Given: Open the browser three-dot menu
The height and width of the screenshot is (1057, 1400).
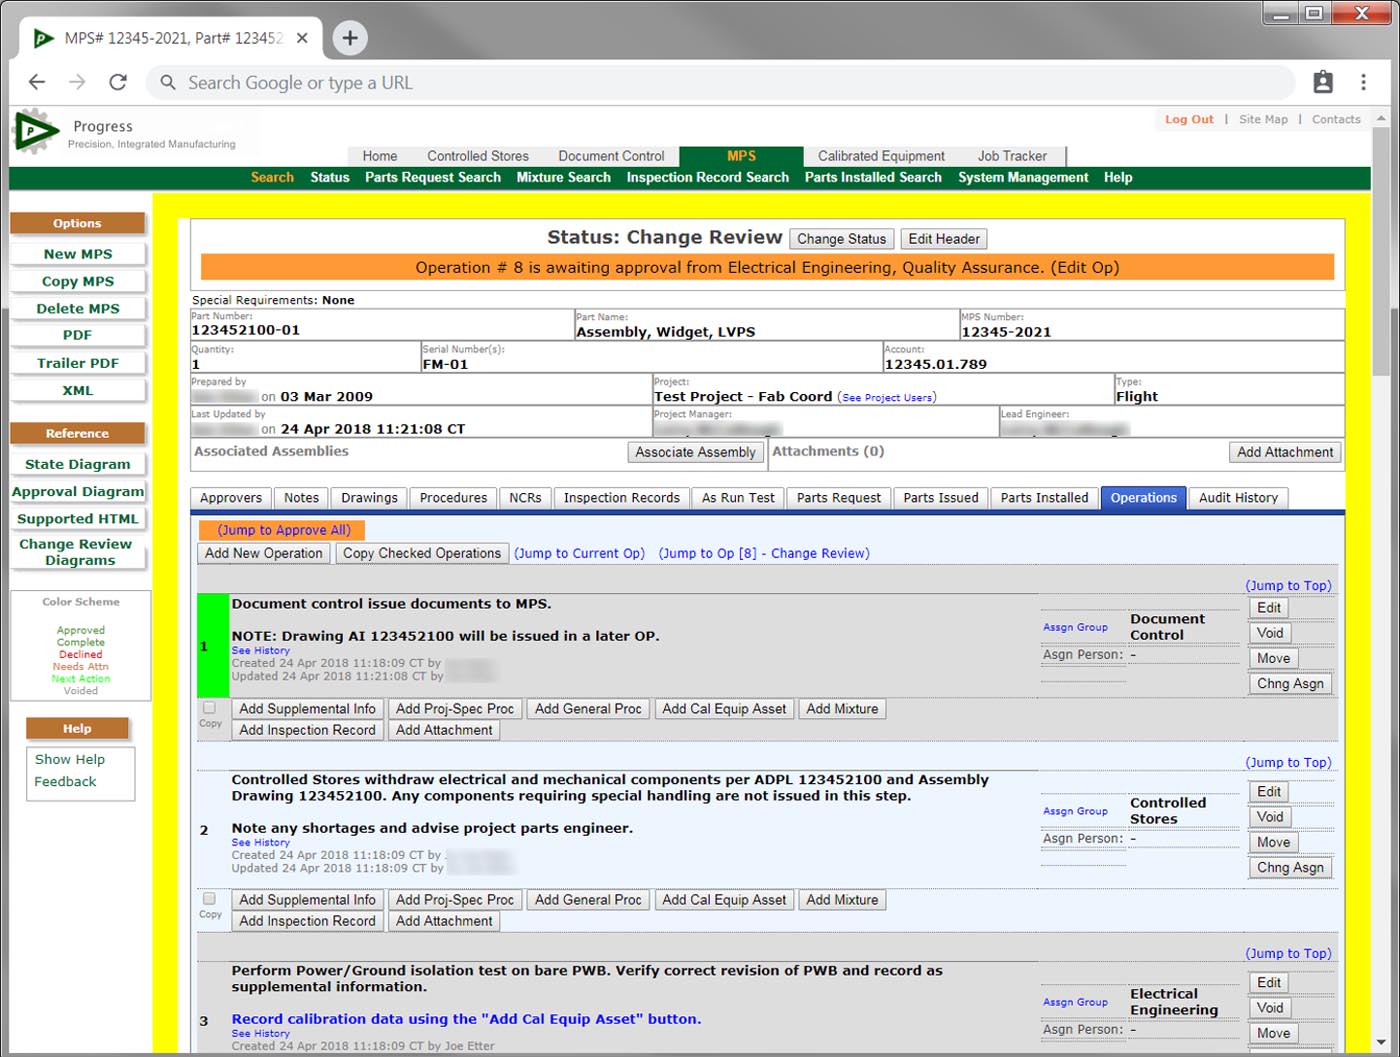Looking at the screenshot, I should (1363, 83).
